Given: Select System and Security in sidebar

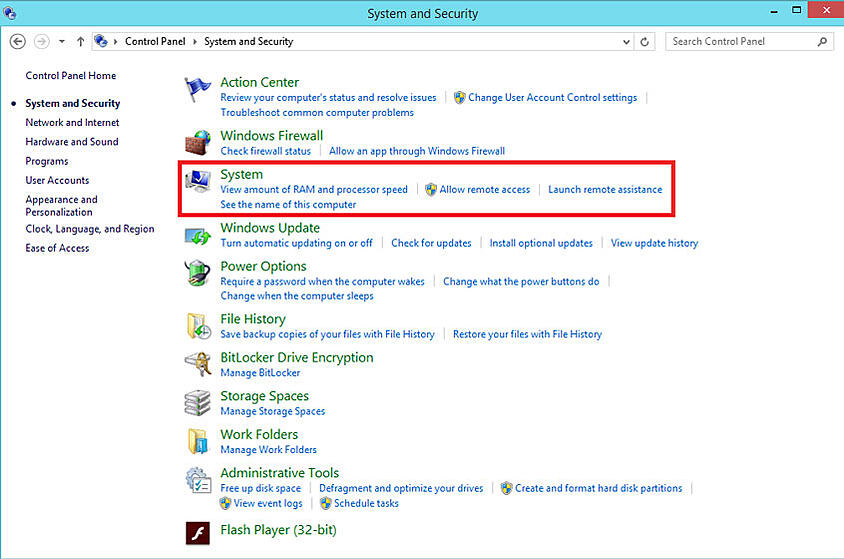Looking at the screenshot, I should point(73,103).
